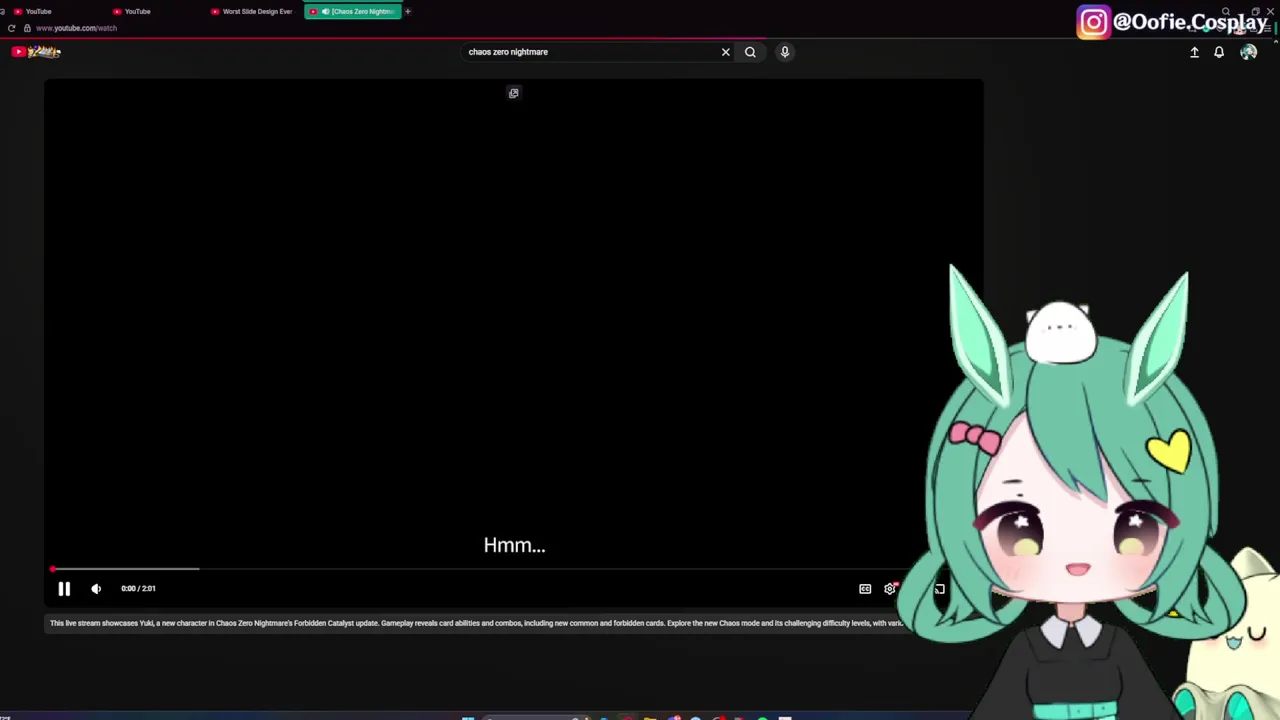Click the 0:00 / 2:01 time display
This screenshot has width=1280, height=720.
(138, 589)
